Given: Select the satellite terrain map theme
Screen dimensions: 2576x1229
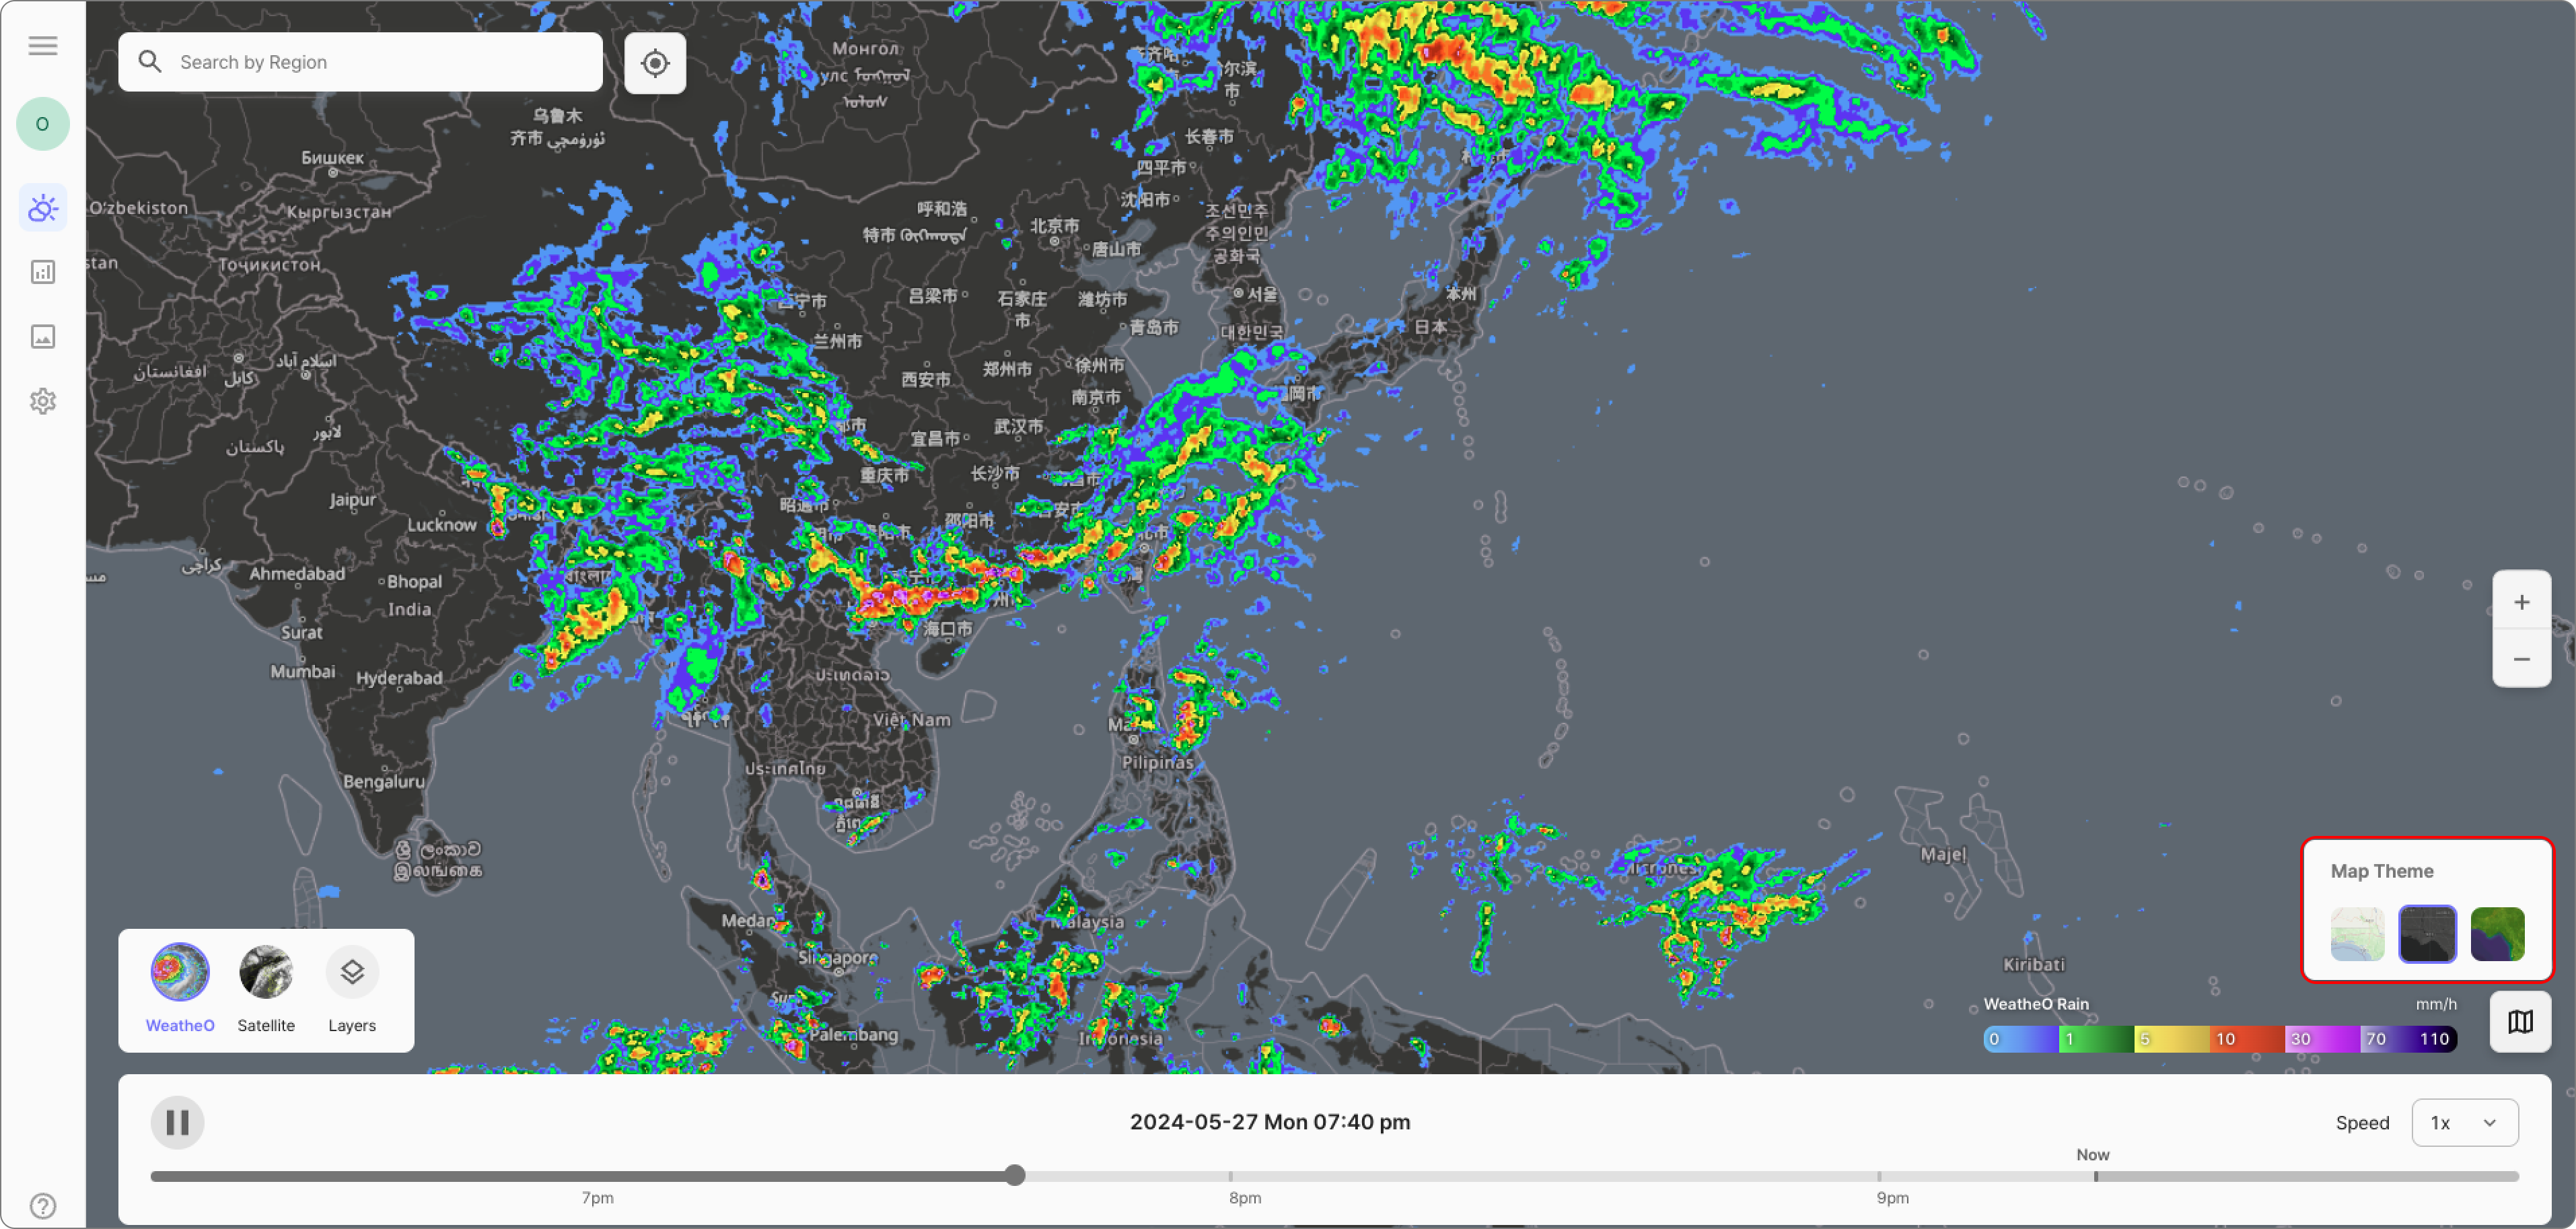Looking at the screenshot, I should coord(2497,934).
